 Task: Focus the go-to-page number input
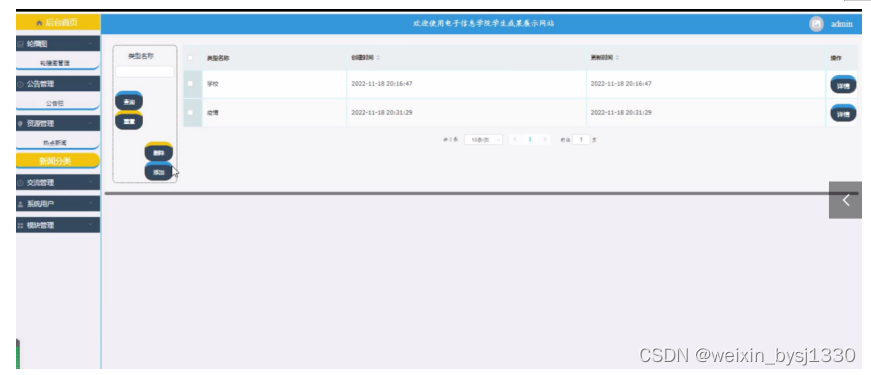(x=581, y=139)
